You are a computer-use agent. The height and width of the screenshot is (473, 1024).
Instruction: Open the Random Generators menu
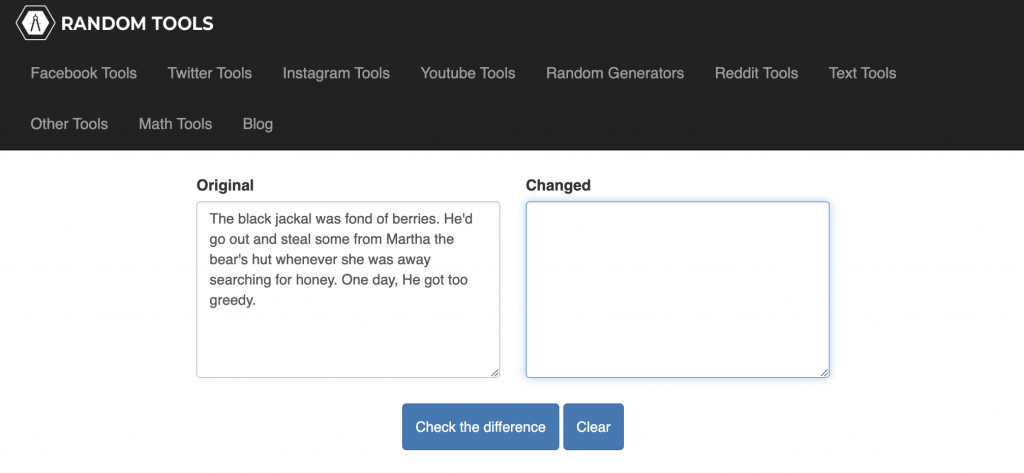click(615, 73)
